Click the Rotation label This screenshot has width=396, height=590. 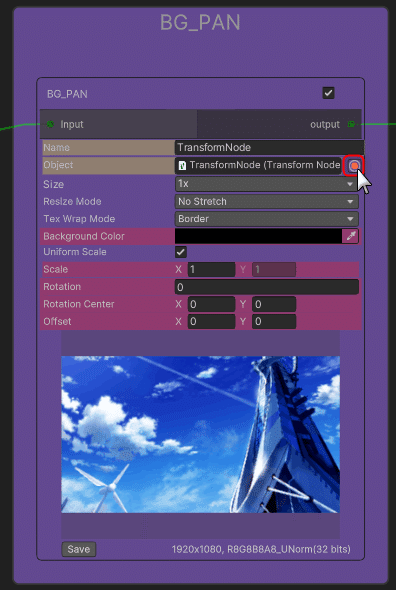click(x=62, y=287)
